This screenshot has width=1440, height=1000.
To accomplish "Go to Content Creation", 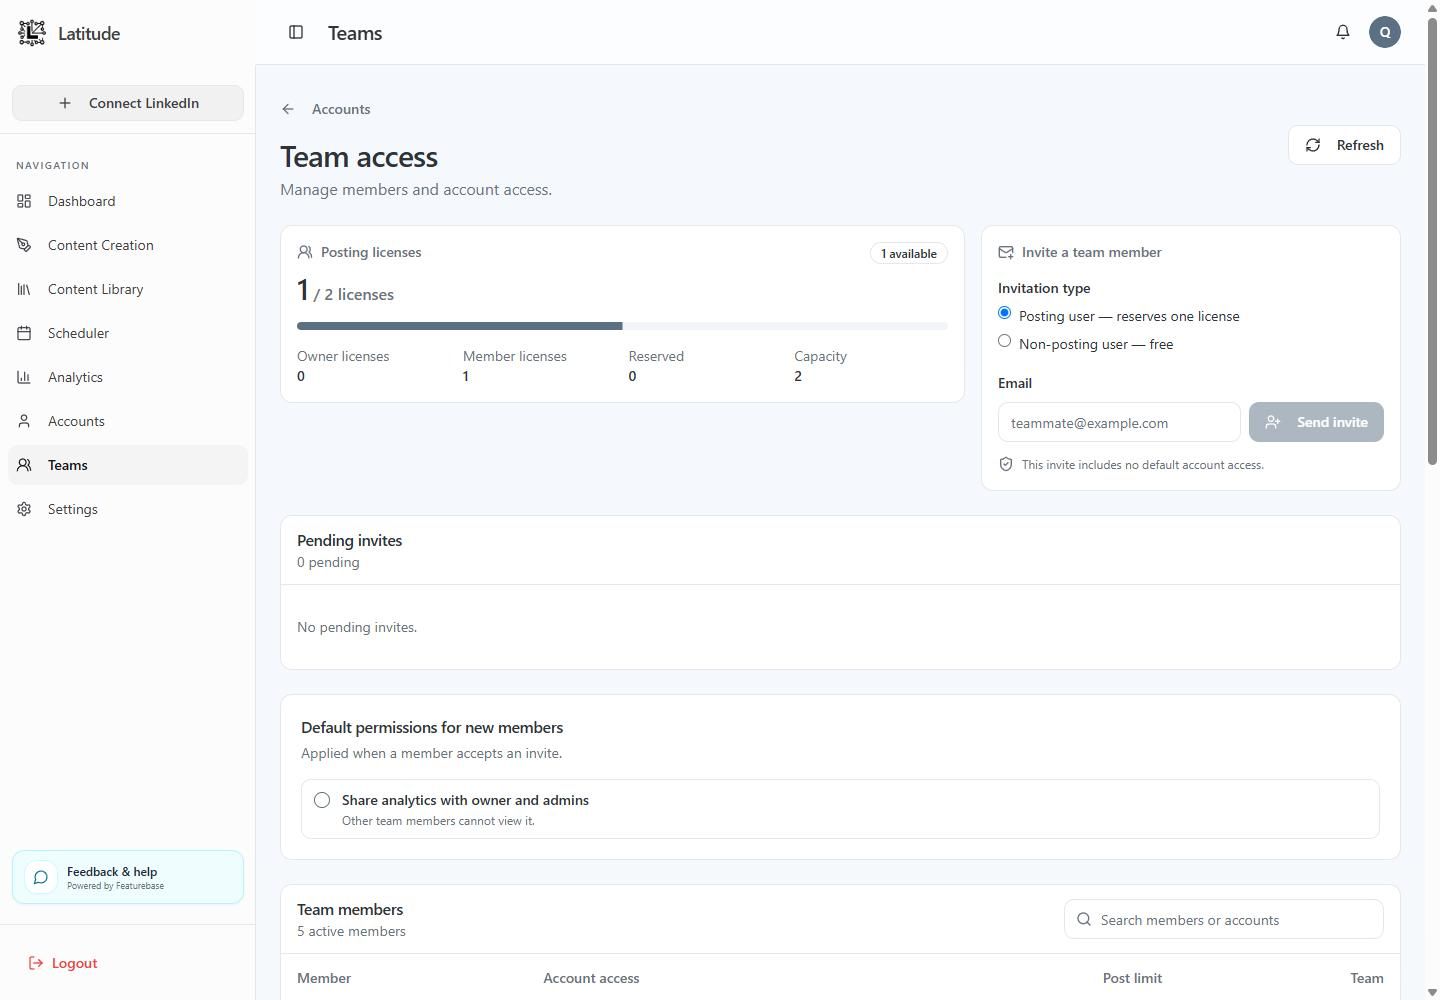I will [x=128, y=245].
